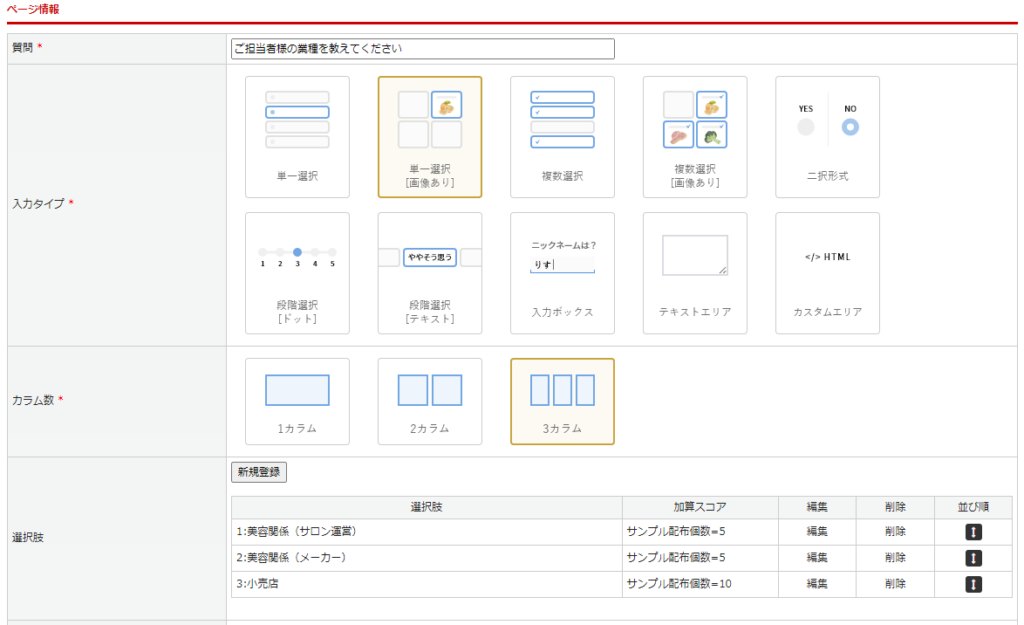Choose the 二択形式 YES/NO type
1024x625 pixels.
tap(827, 137)
